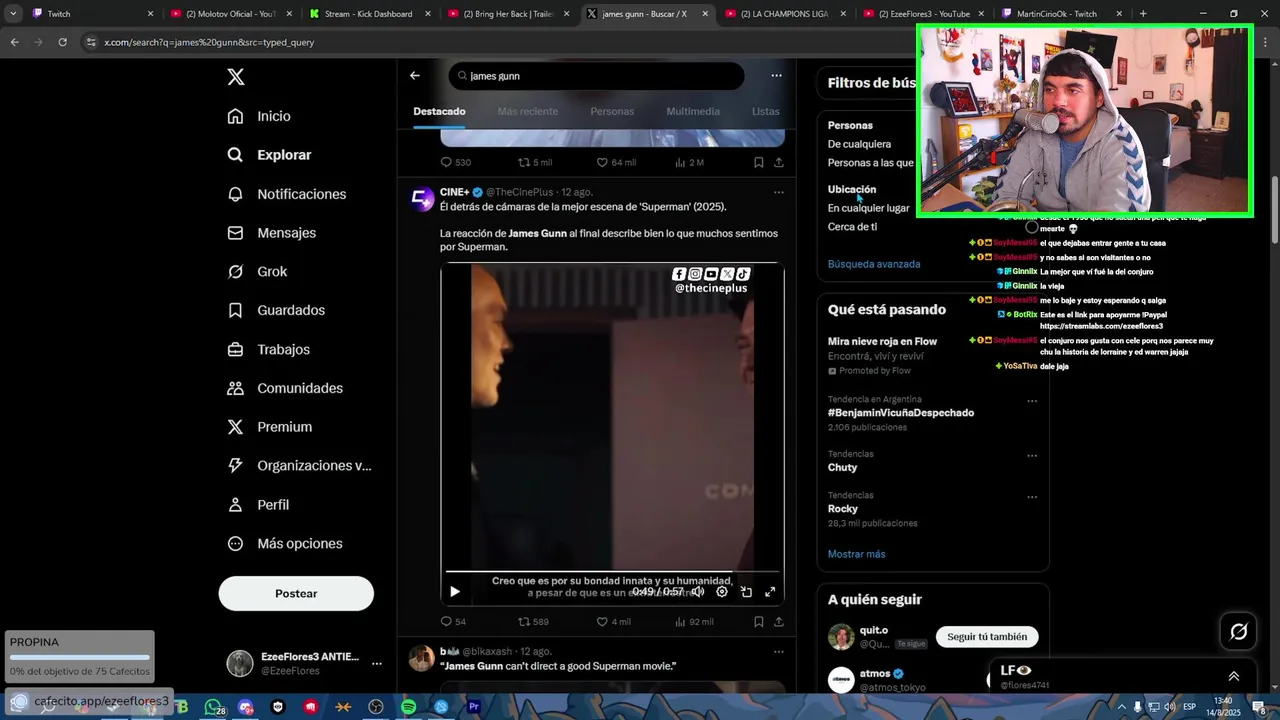Open the CINE+ profile avatar
Screen dimensions: 1280x720
pyautogui.click(x=422, y=199)
